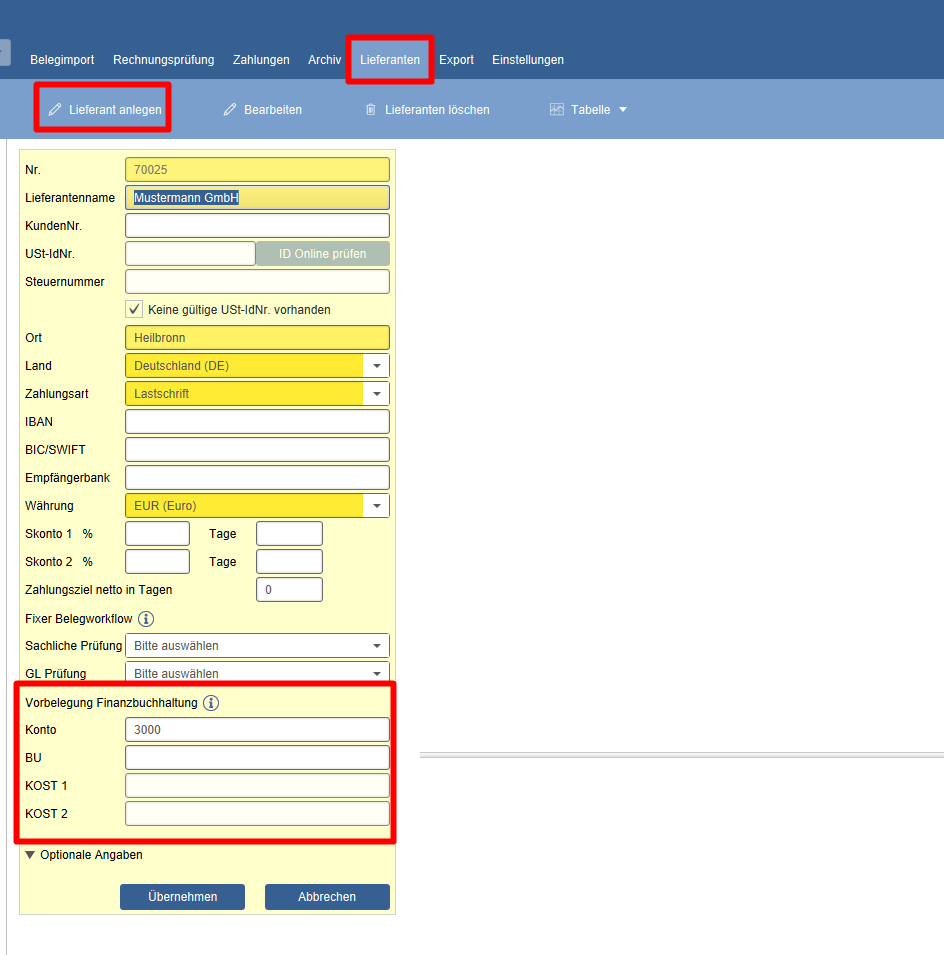Click the Skonto 1 Tage field
This screenshot has height=955, width=944.
pyautogui.click(x=289, y=534)
